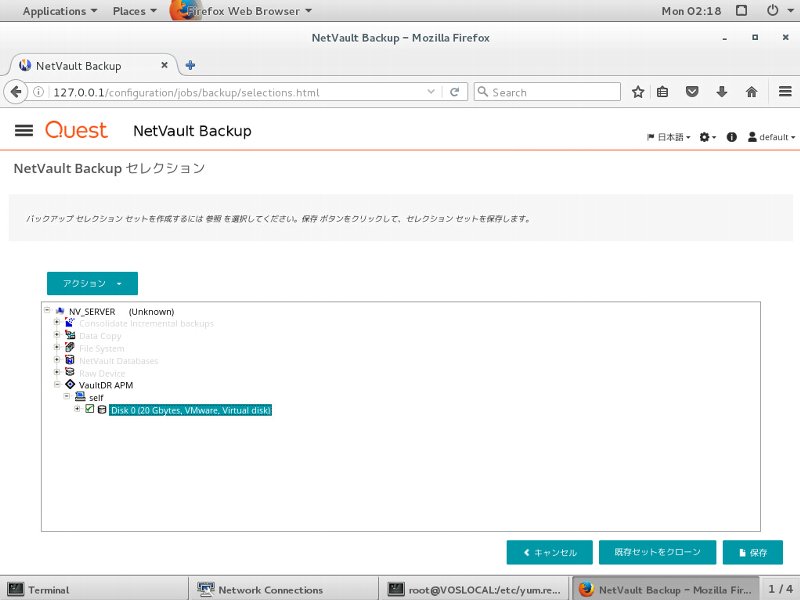Collapse the self tree node
The width and height of the screenshot is (800, 600).
coord(67,396)
